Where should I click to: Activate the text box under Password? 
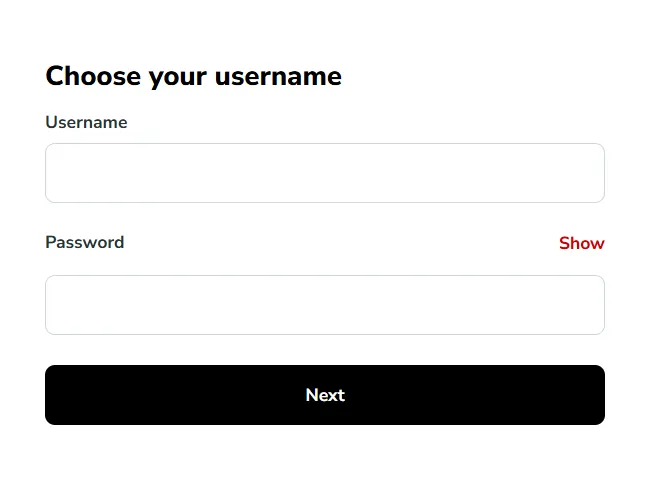pos(324,305)
